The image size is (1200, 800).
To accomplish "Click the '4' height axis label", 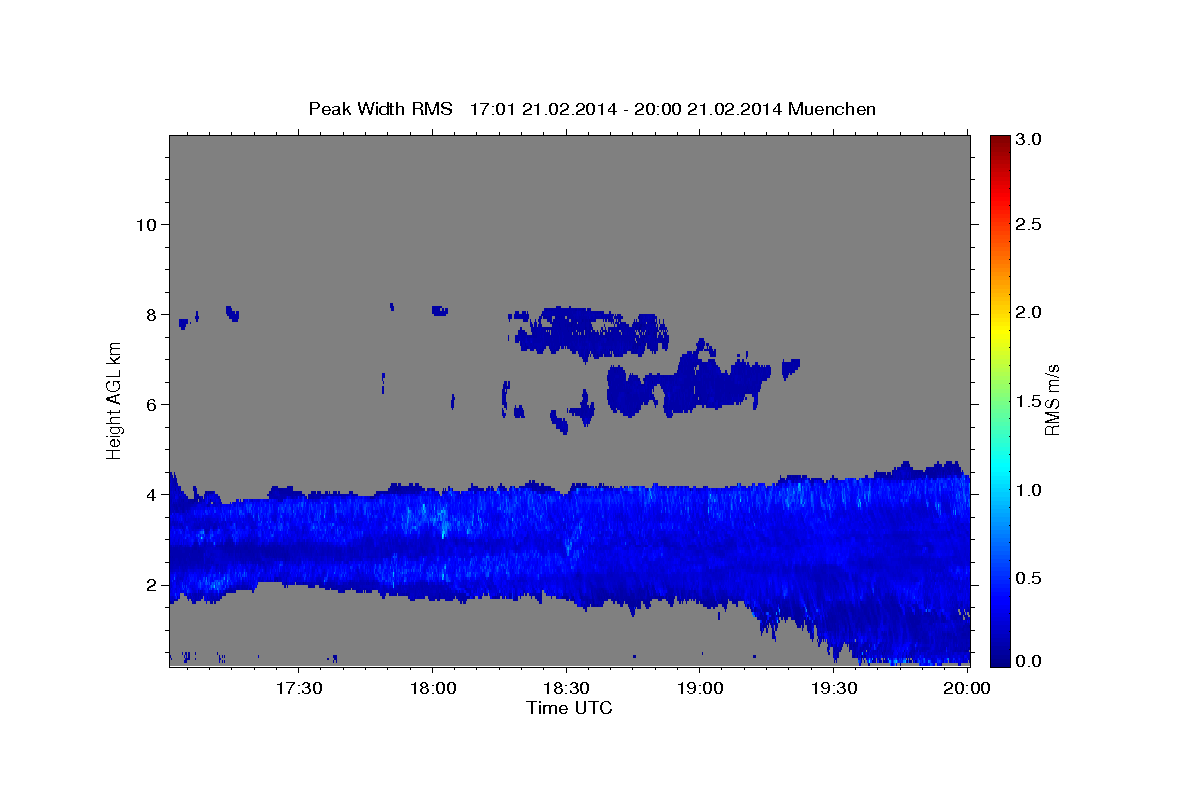I will coord(152,495).
